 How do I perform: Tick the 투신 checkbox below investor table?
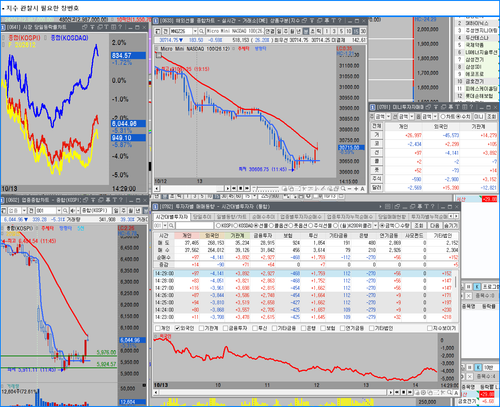(255, 328)
